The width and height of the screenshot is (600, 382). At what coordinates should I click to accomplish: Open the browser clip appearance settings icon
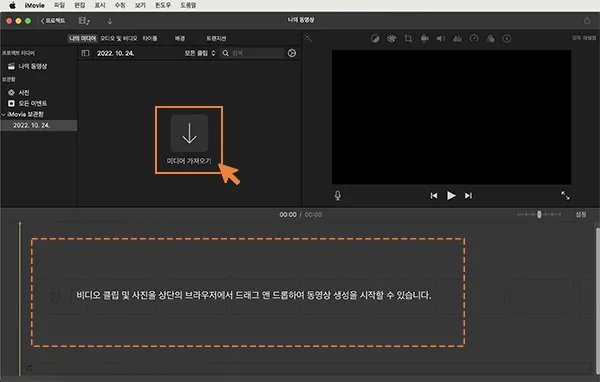click(x=292, y=53)
